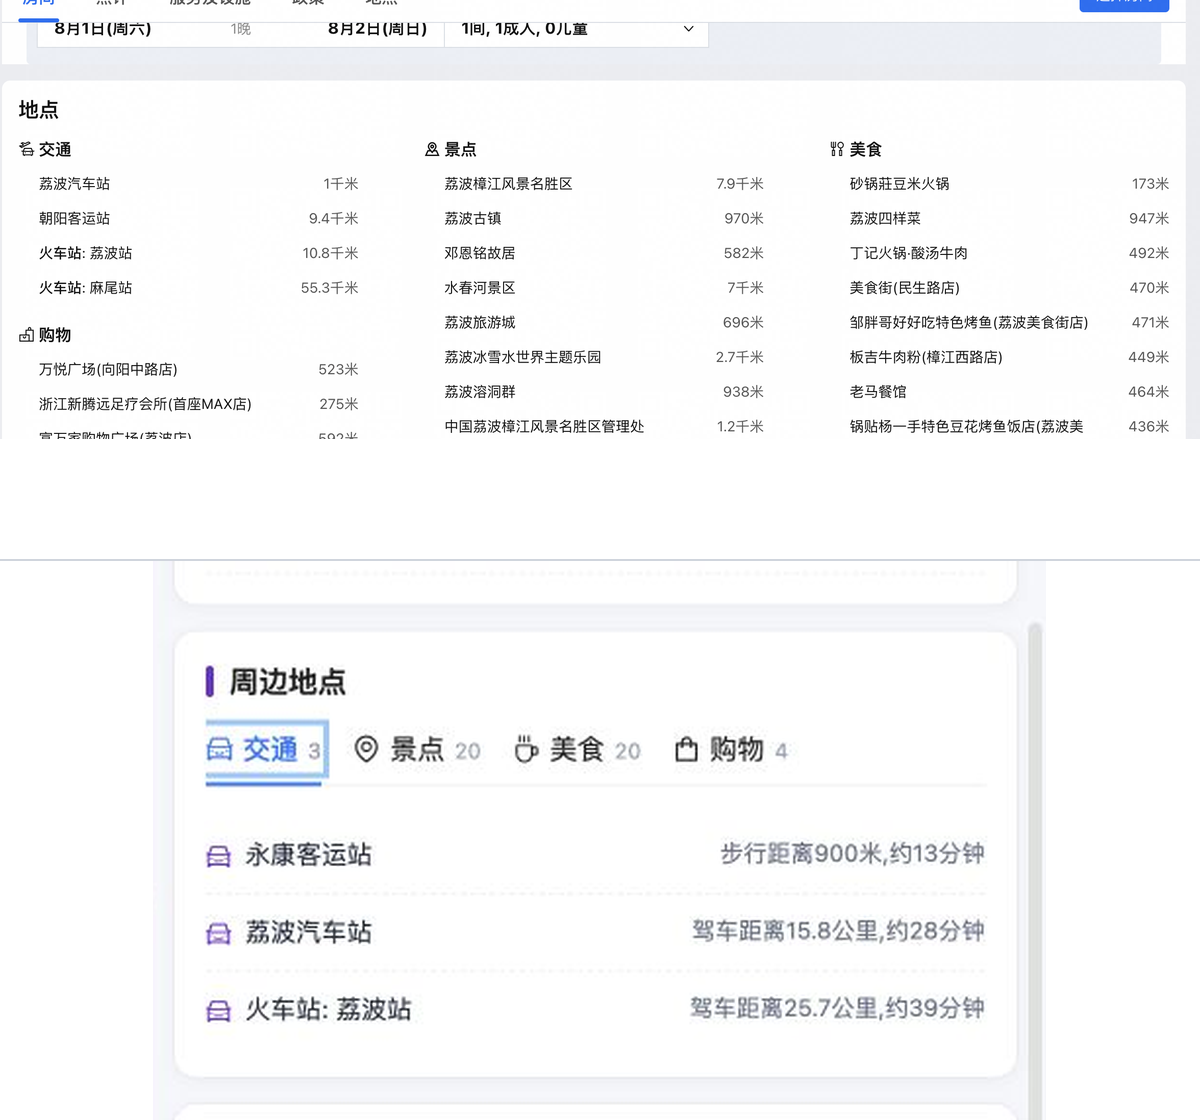Click the vertical scrollbar beside 周边地点 card
The image size is (1200, 1120).
(1035, 870)
